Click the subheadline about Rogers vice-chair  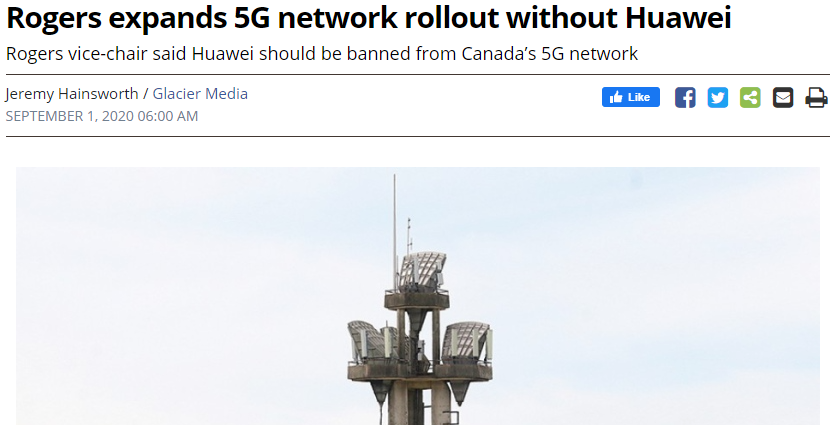[322, 54]
